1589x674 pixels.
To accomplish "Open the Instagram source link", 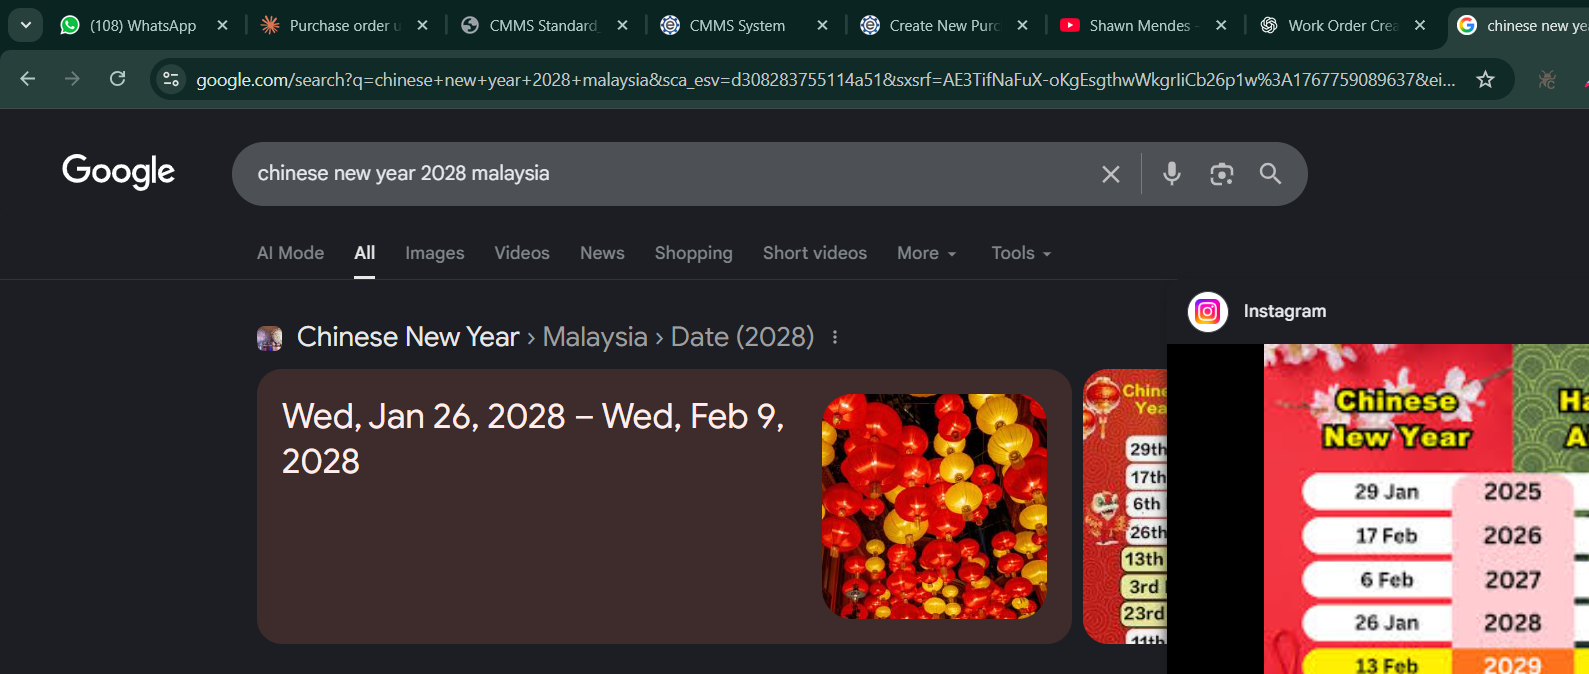I will point(1284,311).
